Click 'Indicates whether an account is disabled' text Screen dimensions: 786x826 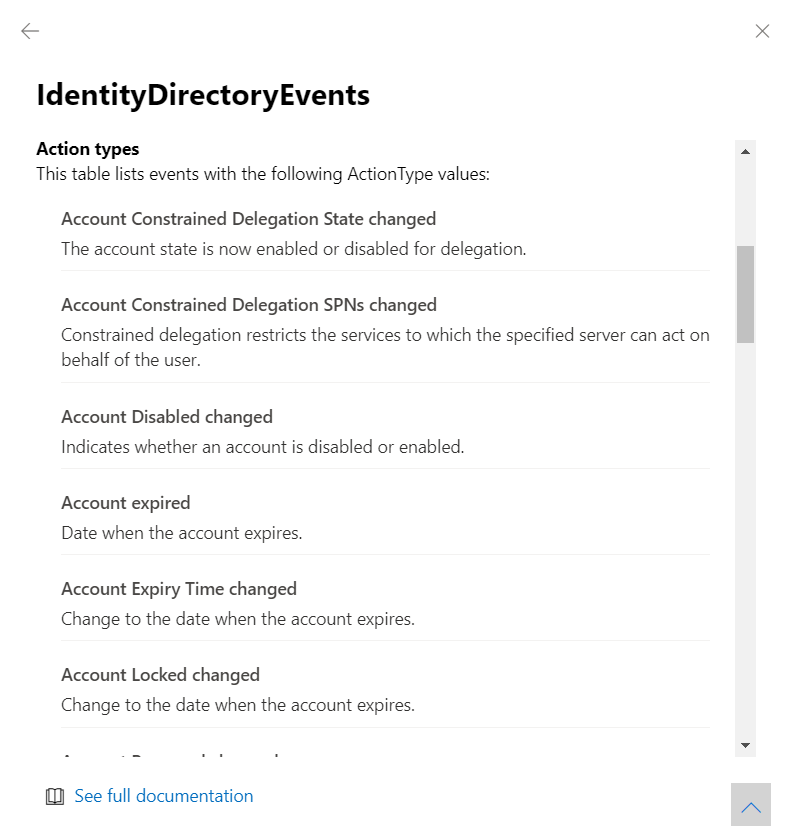click(262, 447)
